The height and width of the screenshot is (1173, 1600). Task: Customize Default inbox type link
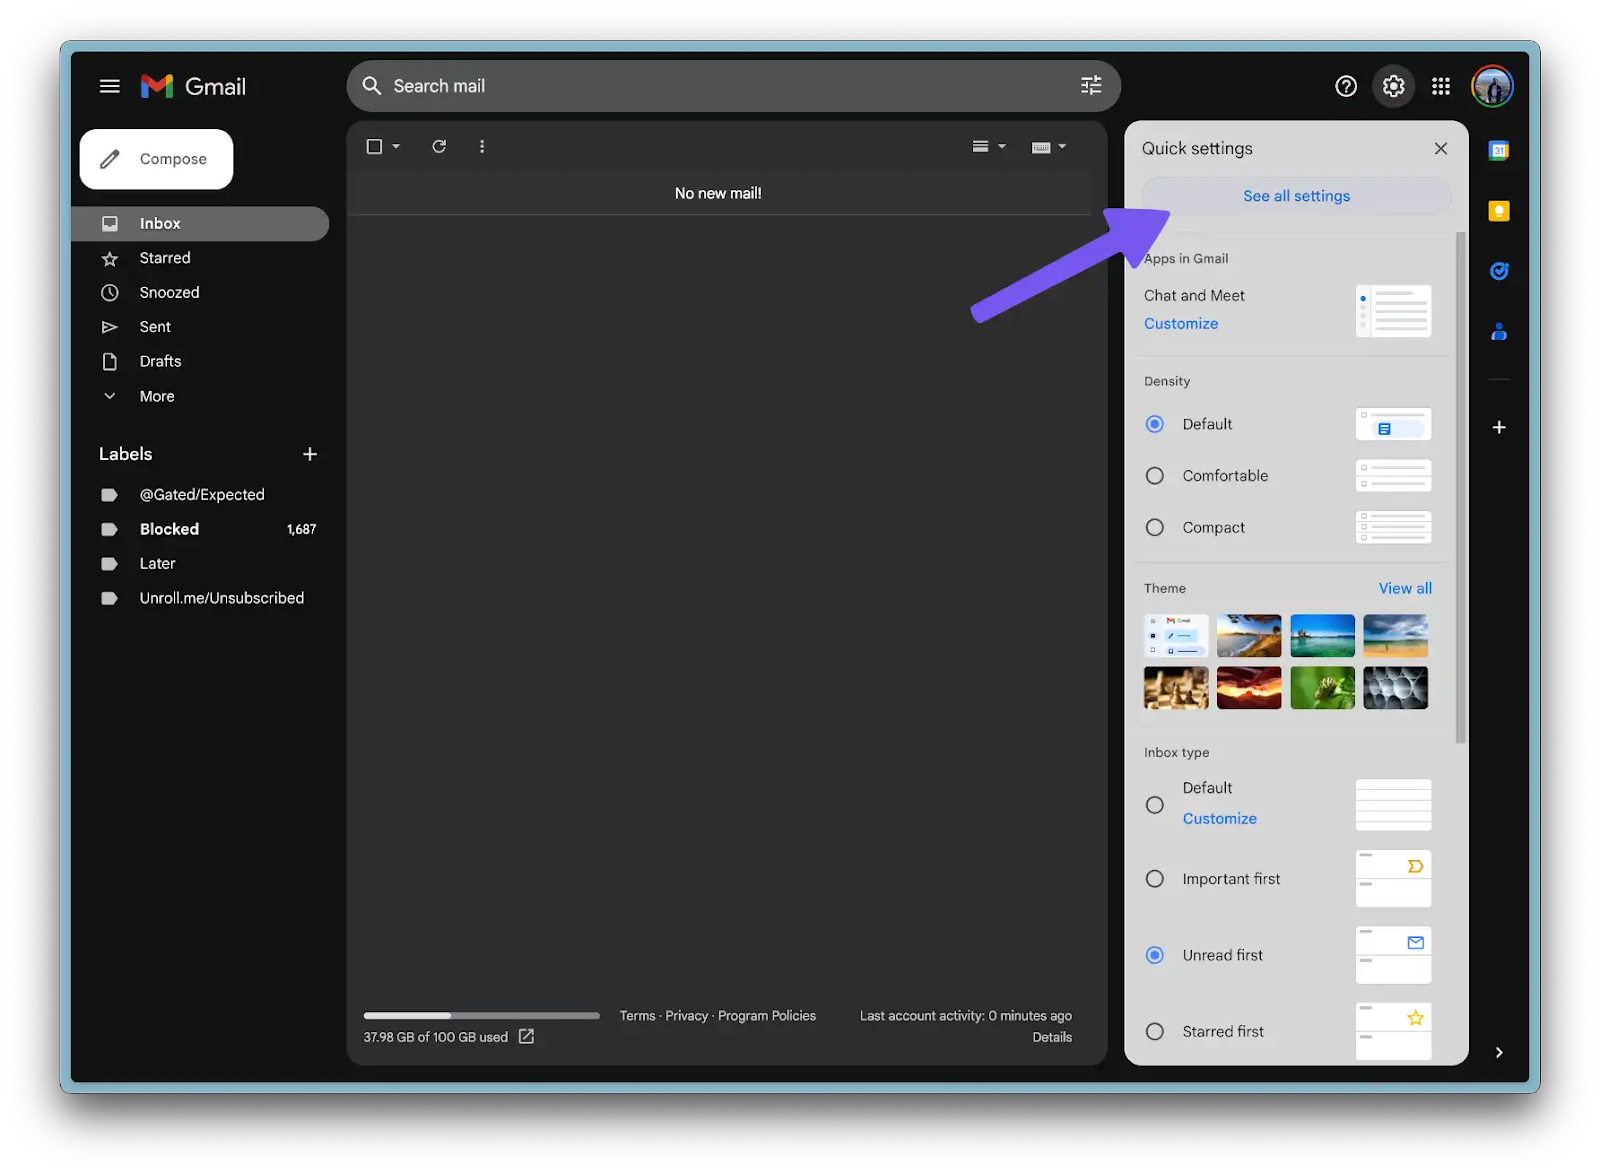(1219, 818)
